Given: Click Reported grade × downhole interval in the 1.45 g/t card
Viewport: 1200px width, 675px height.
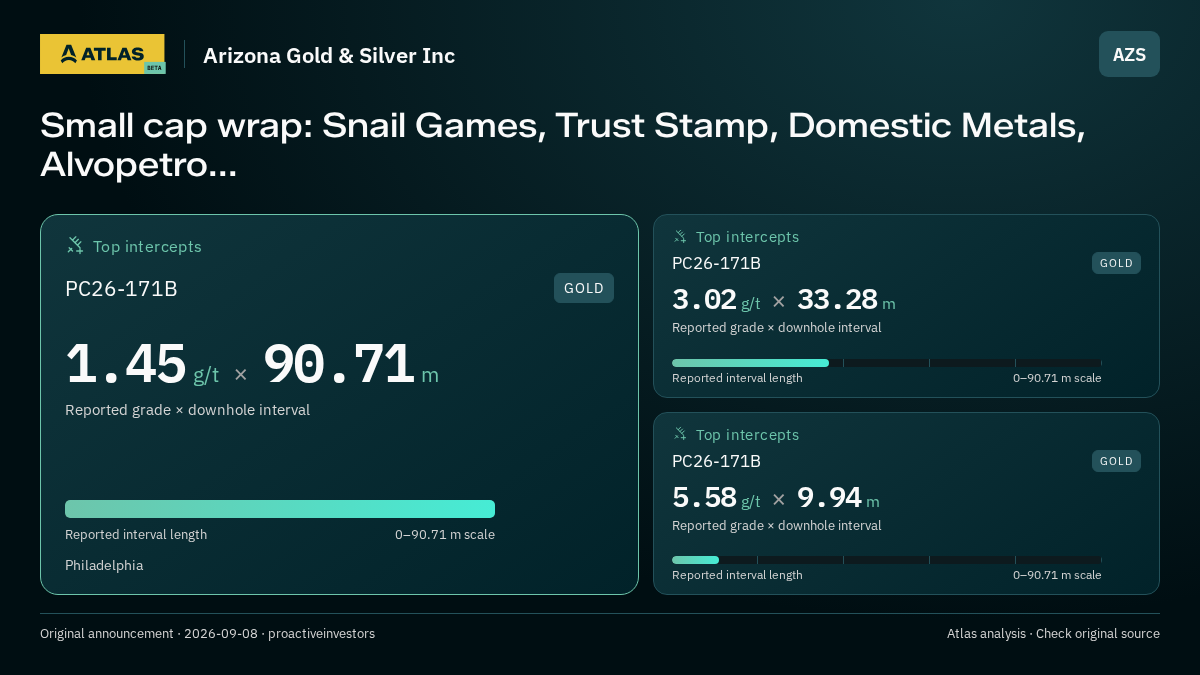Looking at the screenshot, I should 187,410.
